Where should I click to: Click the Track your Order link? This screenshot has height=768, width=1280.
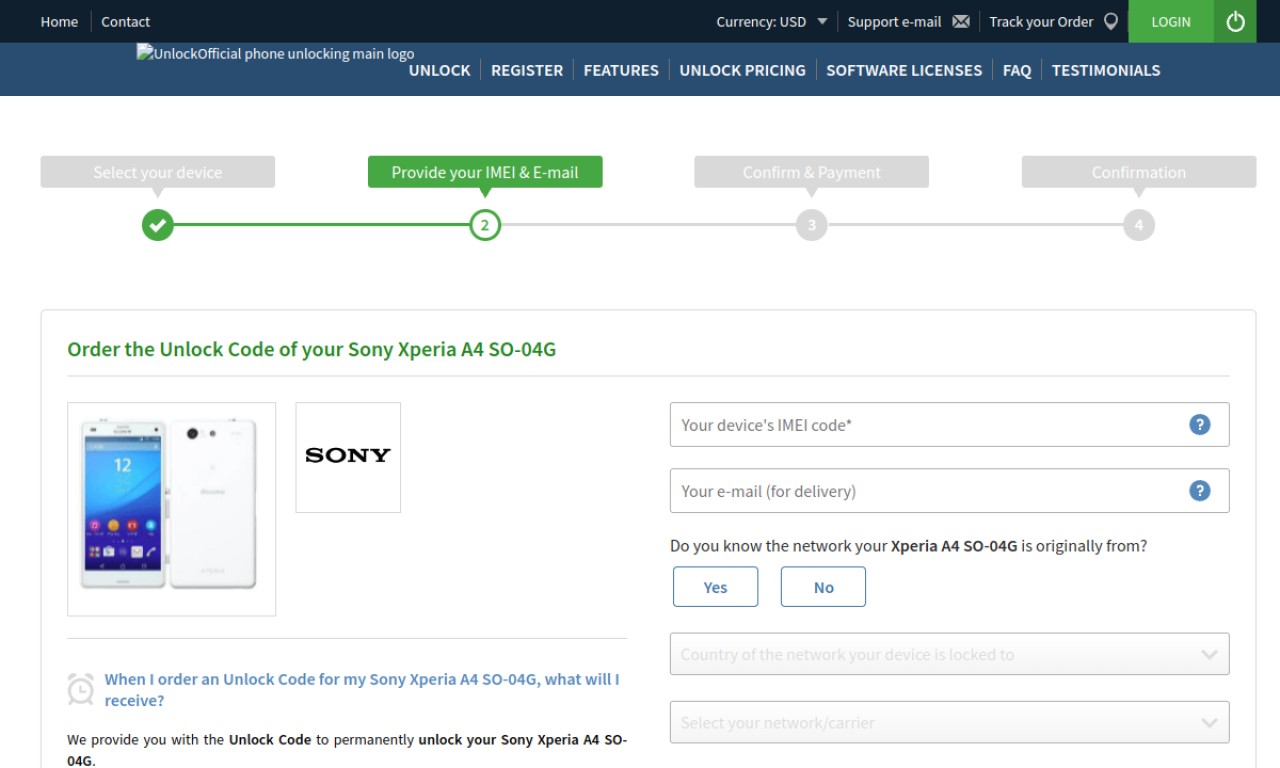[1041, 21]
